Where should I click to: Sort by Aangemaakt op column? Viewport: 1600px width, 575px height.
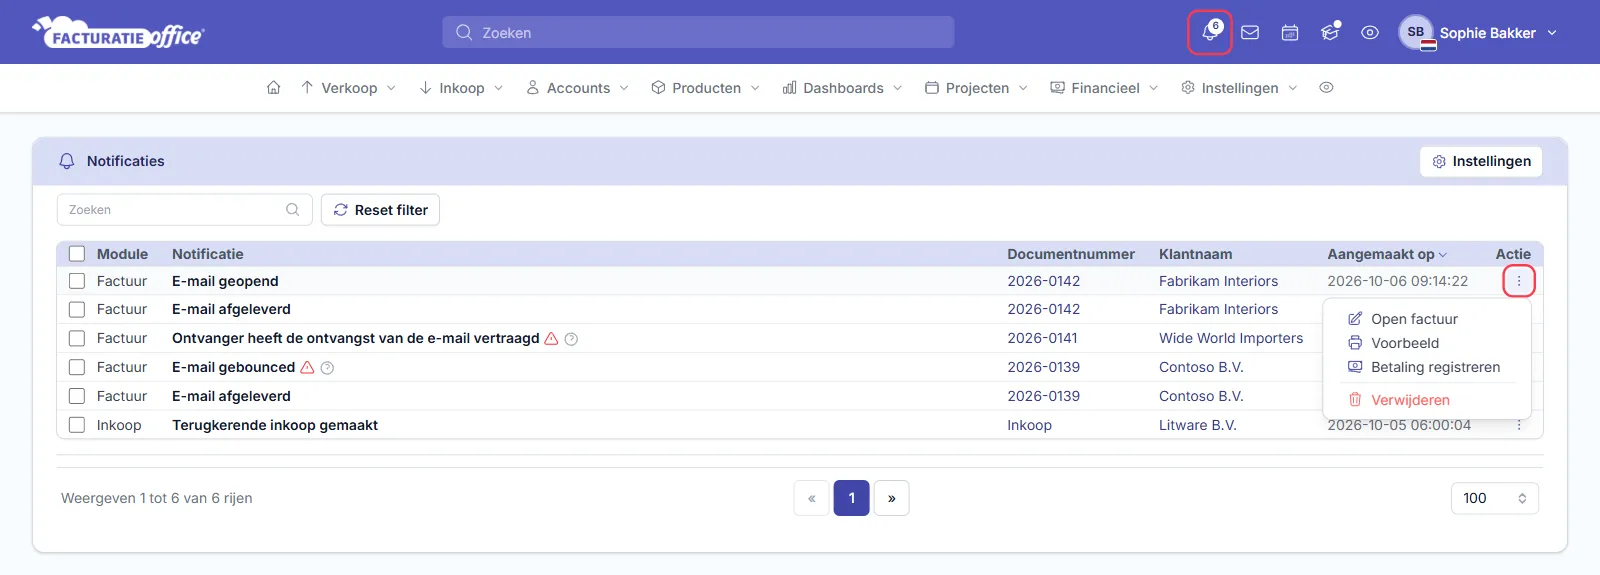pyautogui.click(x=1387, y=254)
